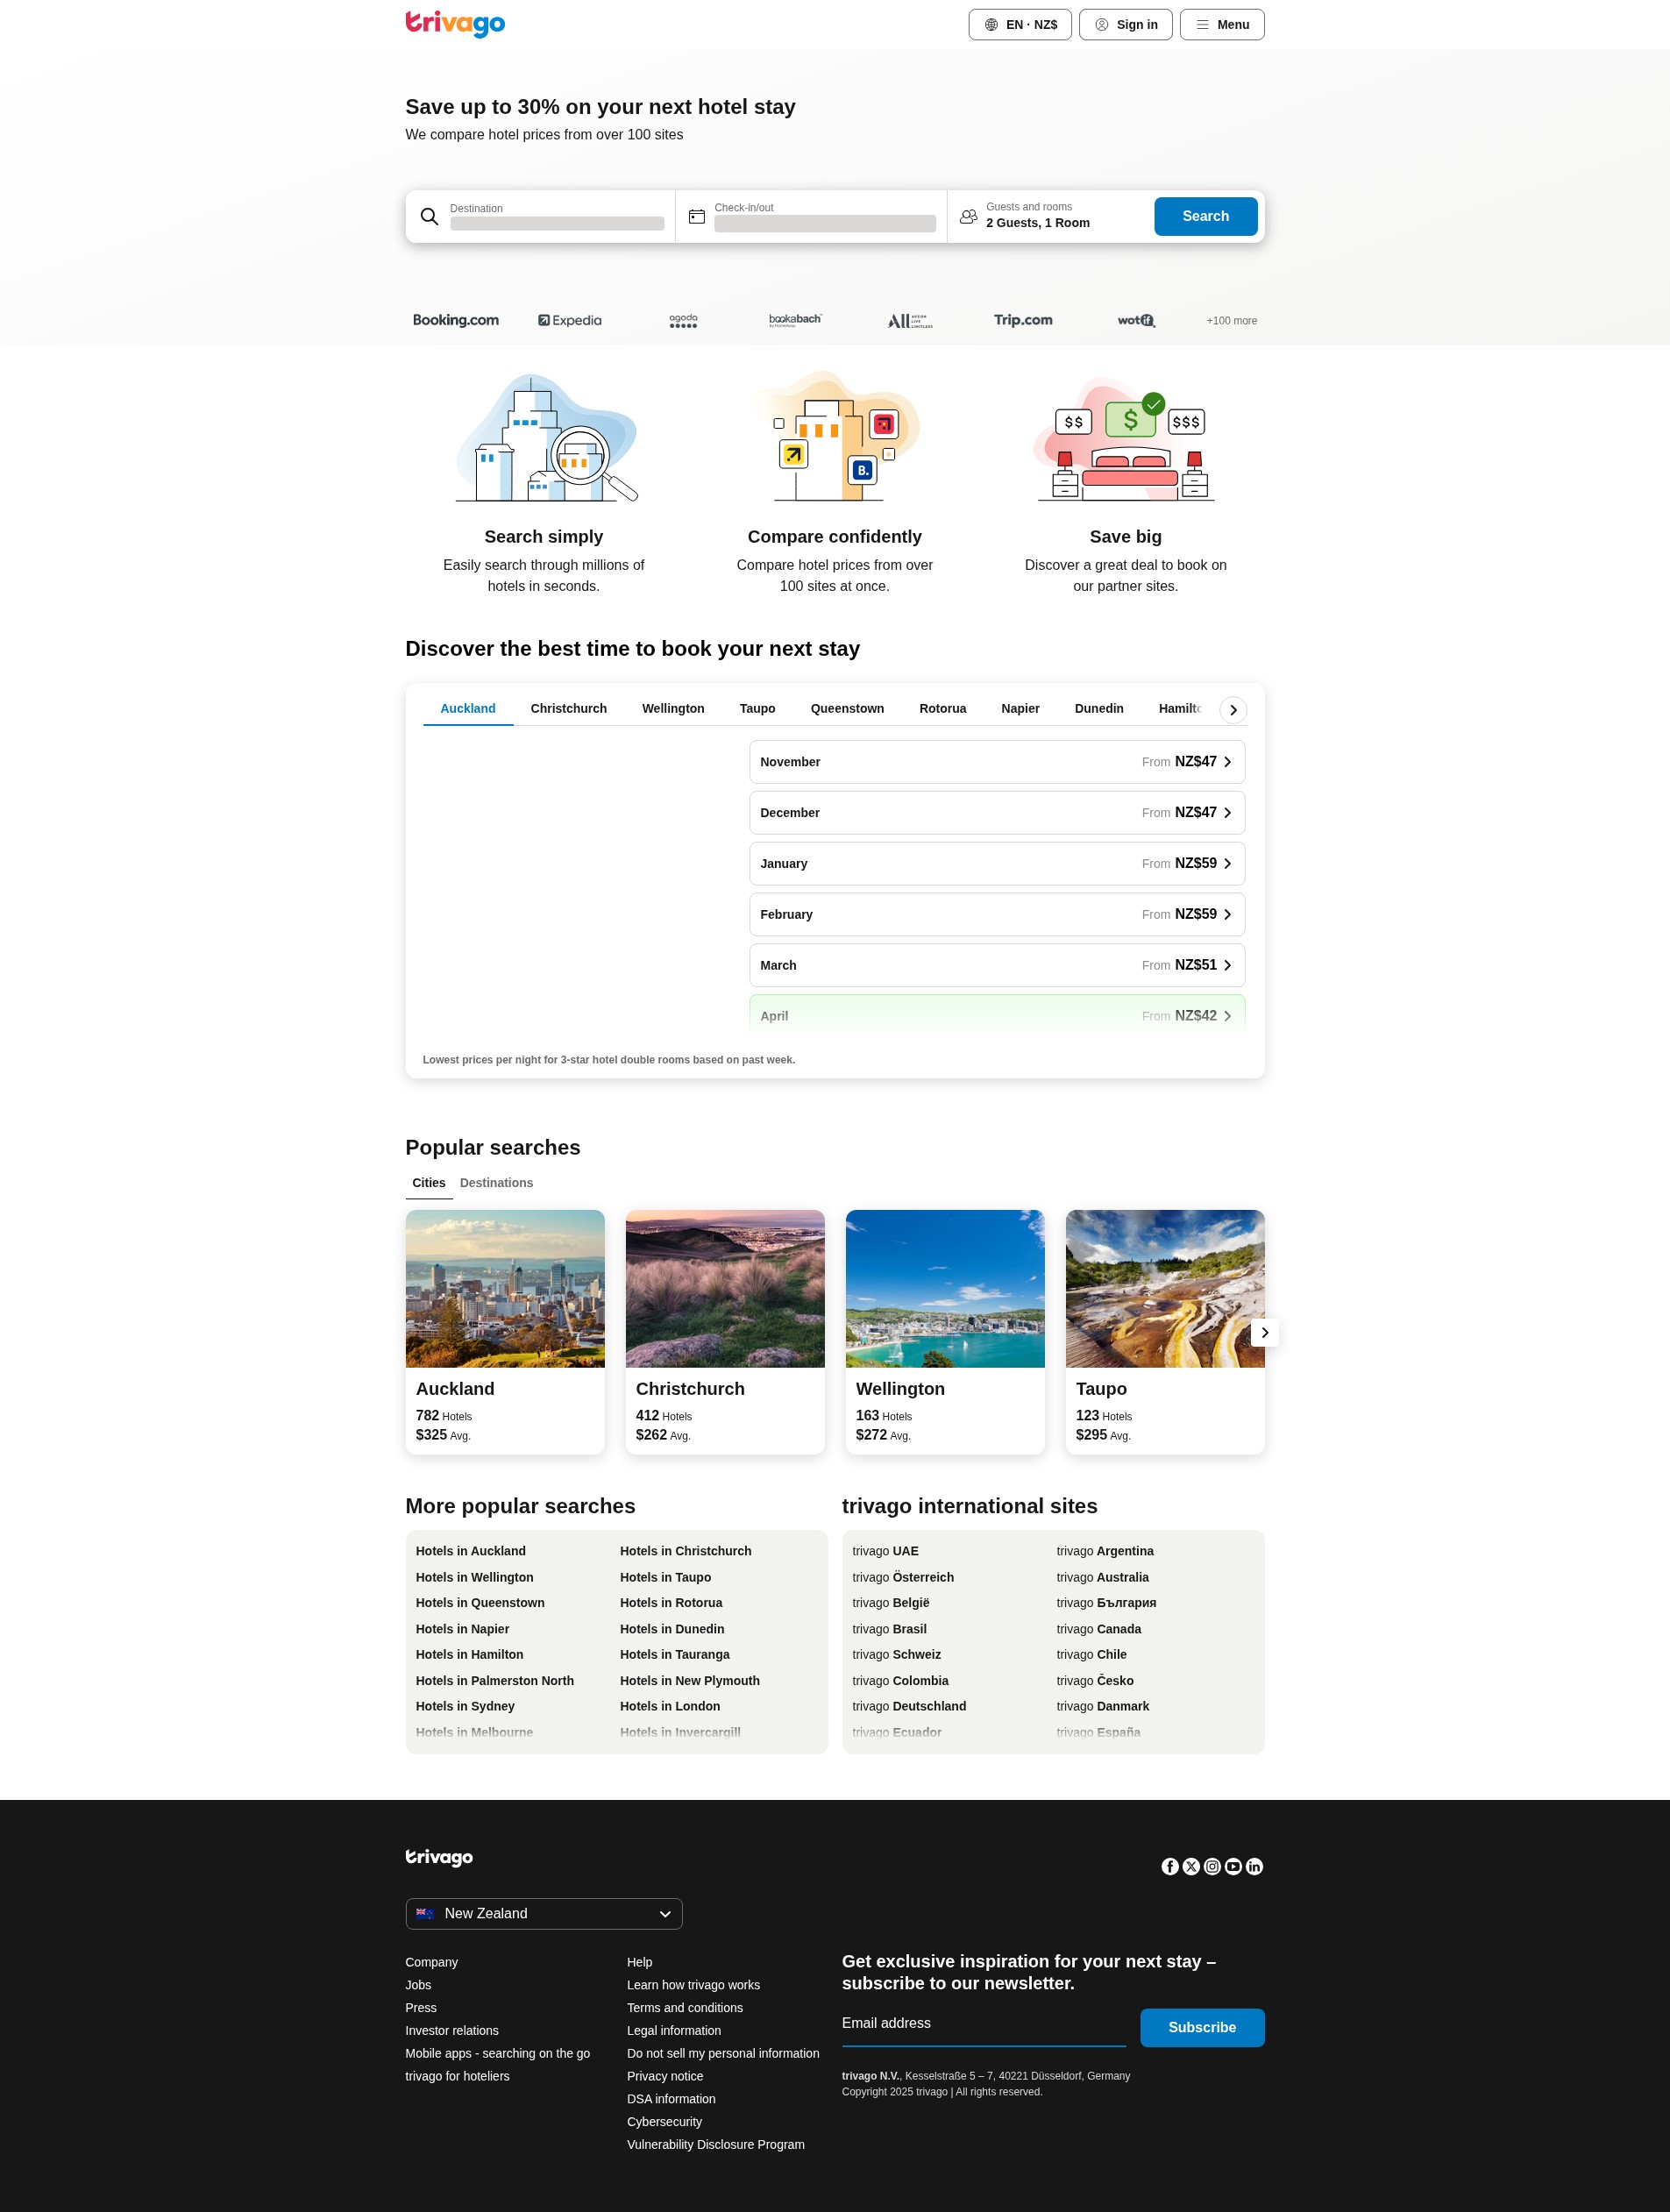Expand the November price row

point(997,762)
